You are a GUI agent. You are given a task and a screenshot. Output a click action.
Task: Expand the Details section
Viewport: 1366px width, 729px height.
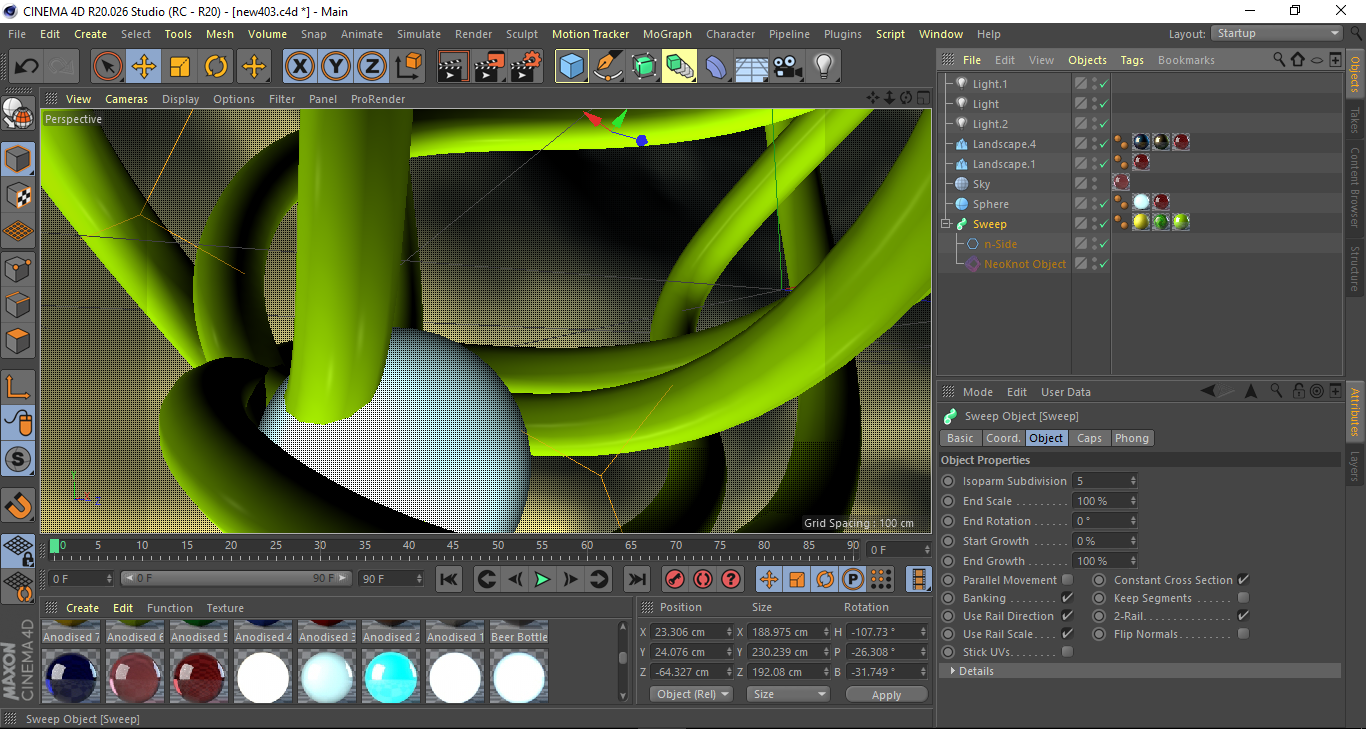click(1139, 671)
